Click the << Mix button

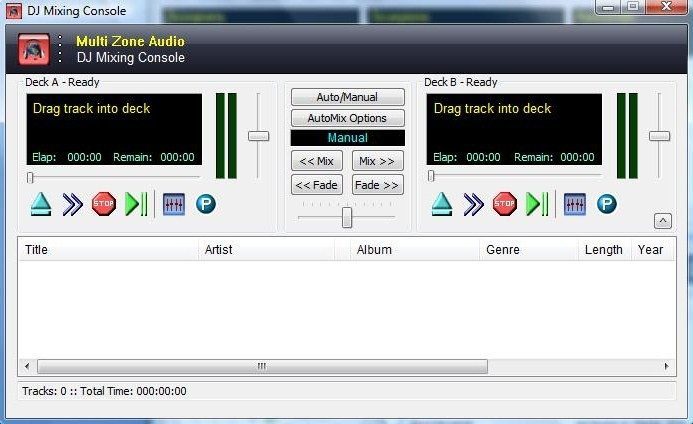tap(317, 161)
